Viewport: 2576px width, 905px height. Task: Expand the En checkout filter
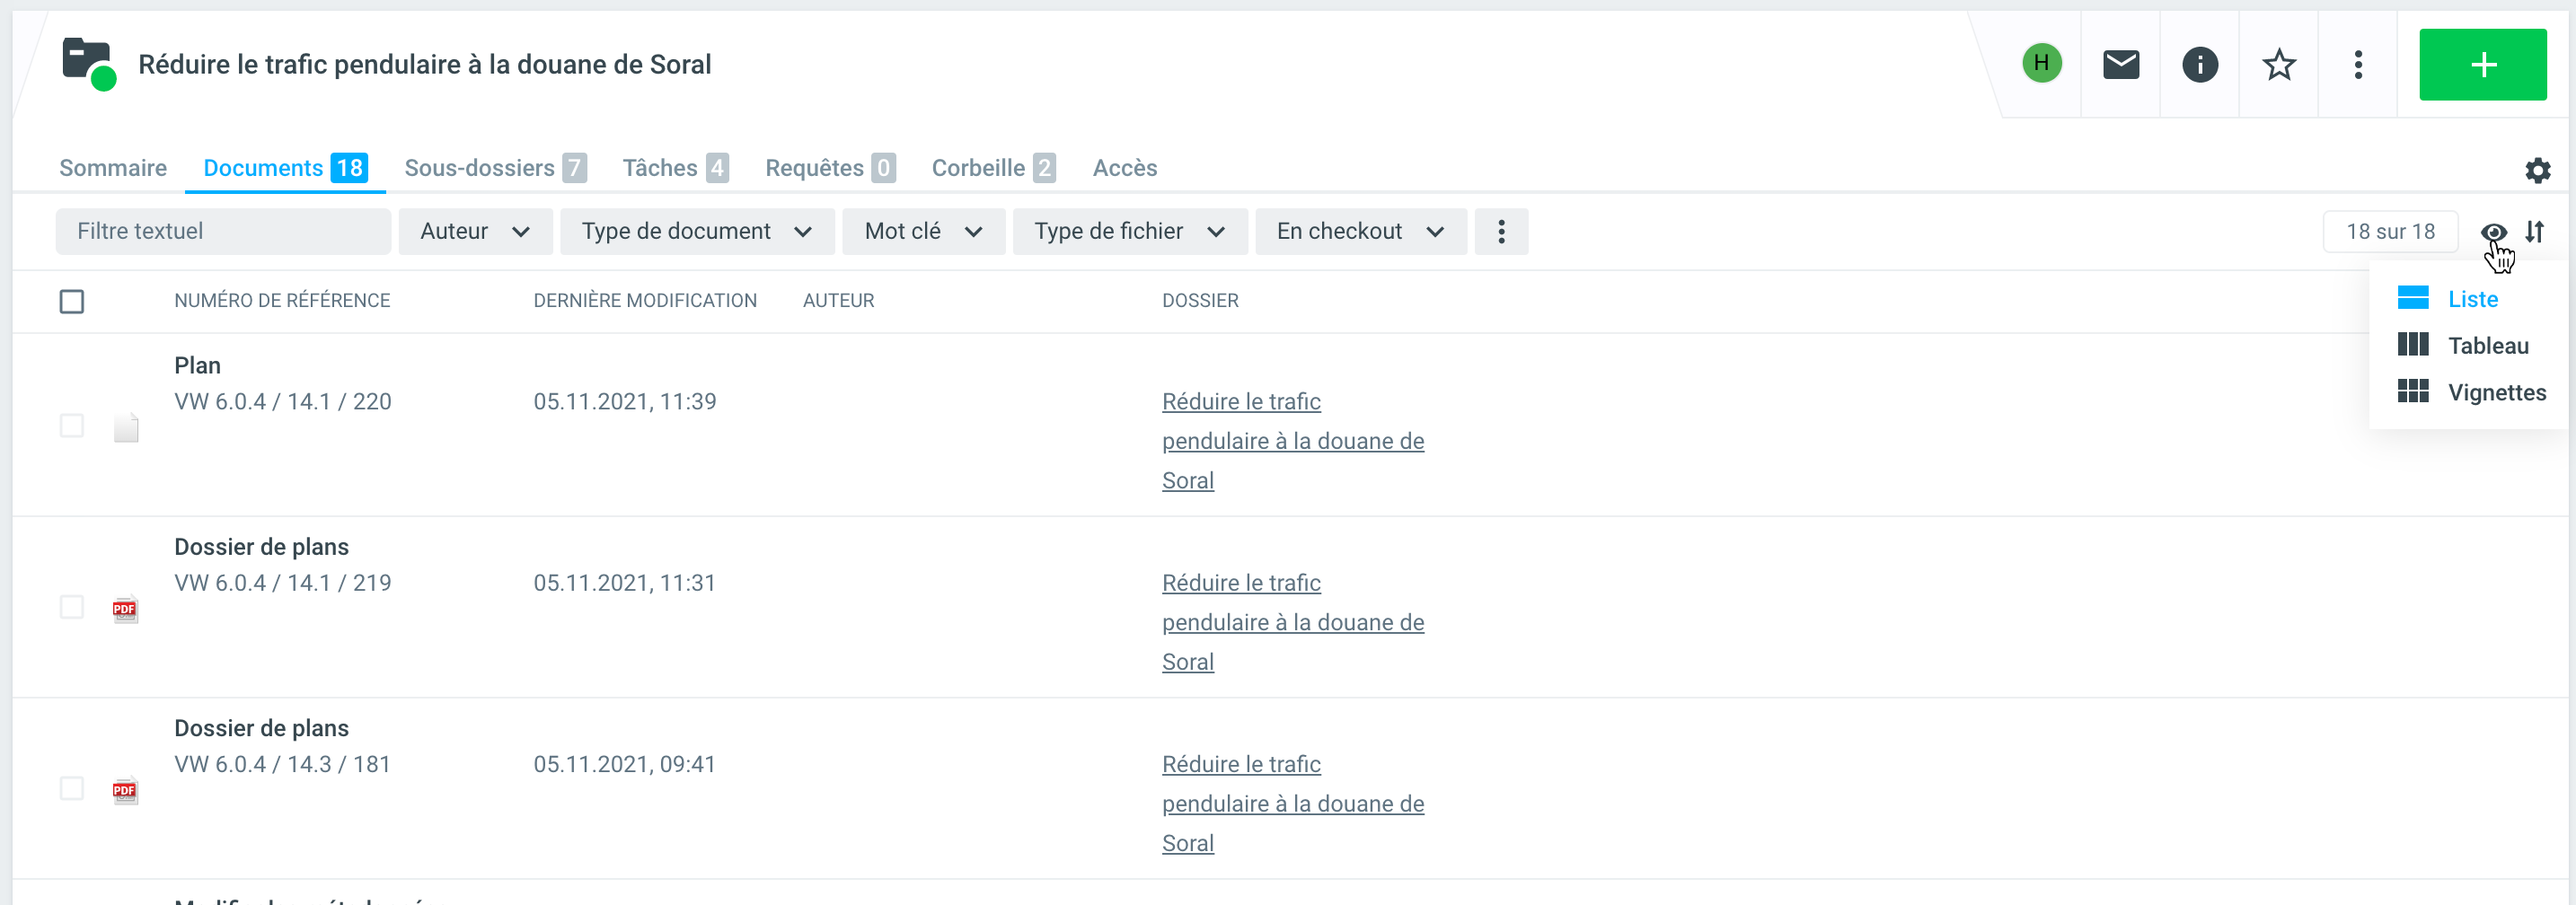(1360, 232)
